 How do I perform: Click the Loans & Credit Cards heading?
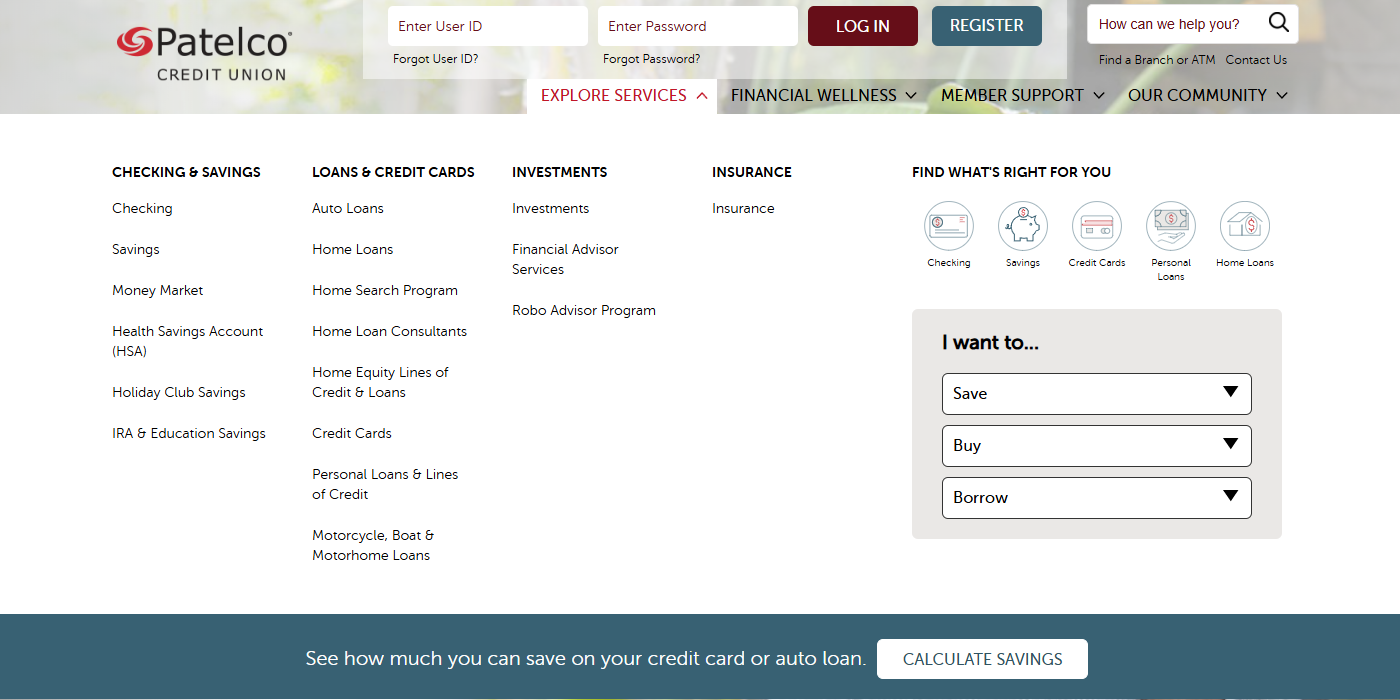[393, 172]
